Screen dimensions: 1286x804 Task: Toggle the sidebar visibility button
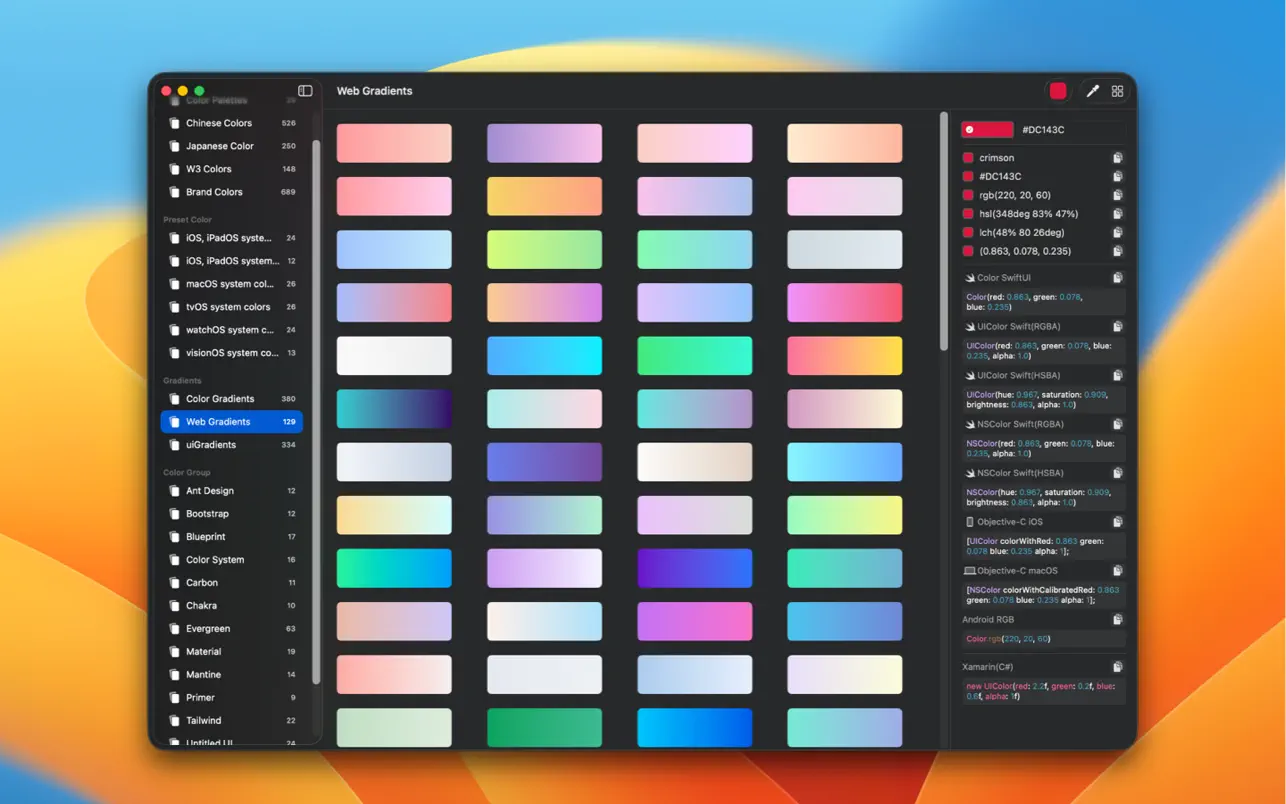(x=304, y=90)
